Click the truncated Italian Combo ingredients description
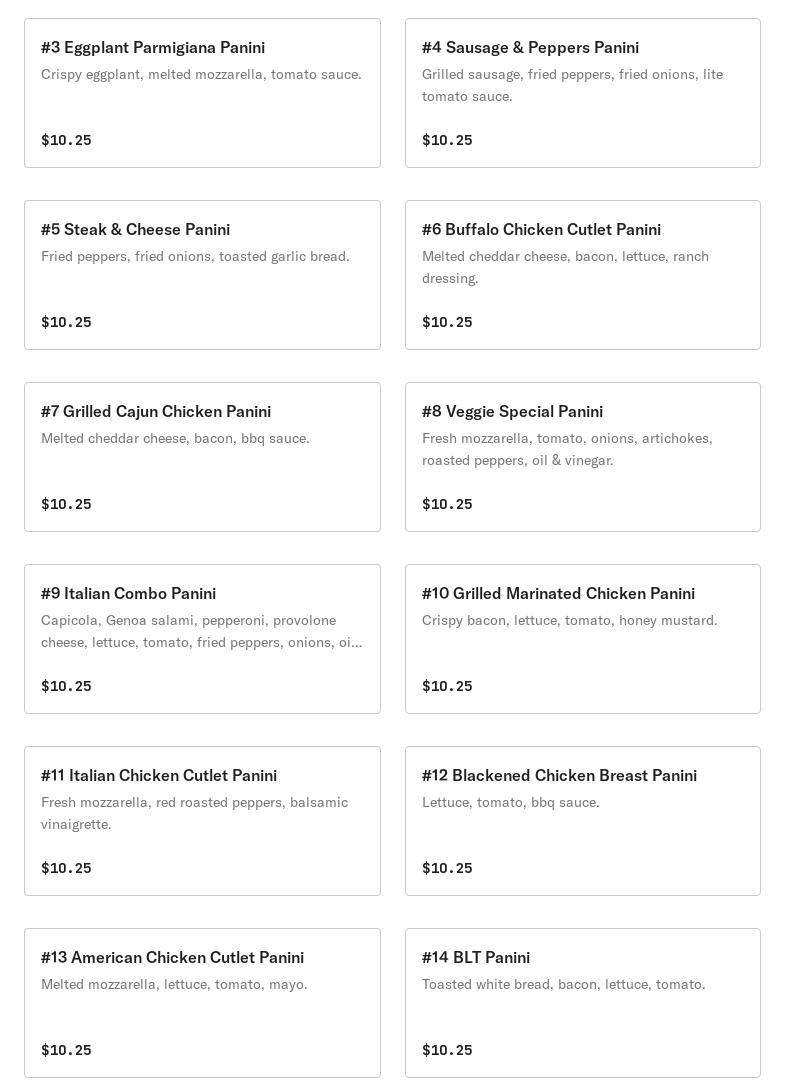This screenshot has width=785, height=1092. pyautogui.click(x=201, y=631)
